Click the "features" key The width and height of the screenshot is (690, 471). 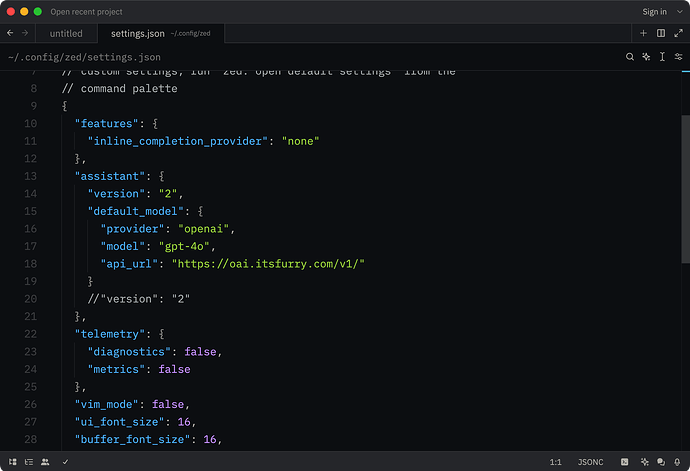coord(106,124)
